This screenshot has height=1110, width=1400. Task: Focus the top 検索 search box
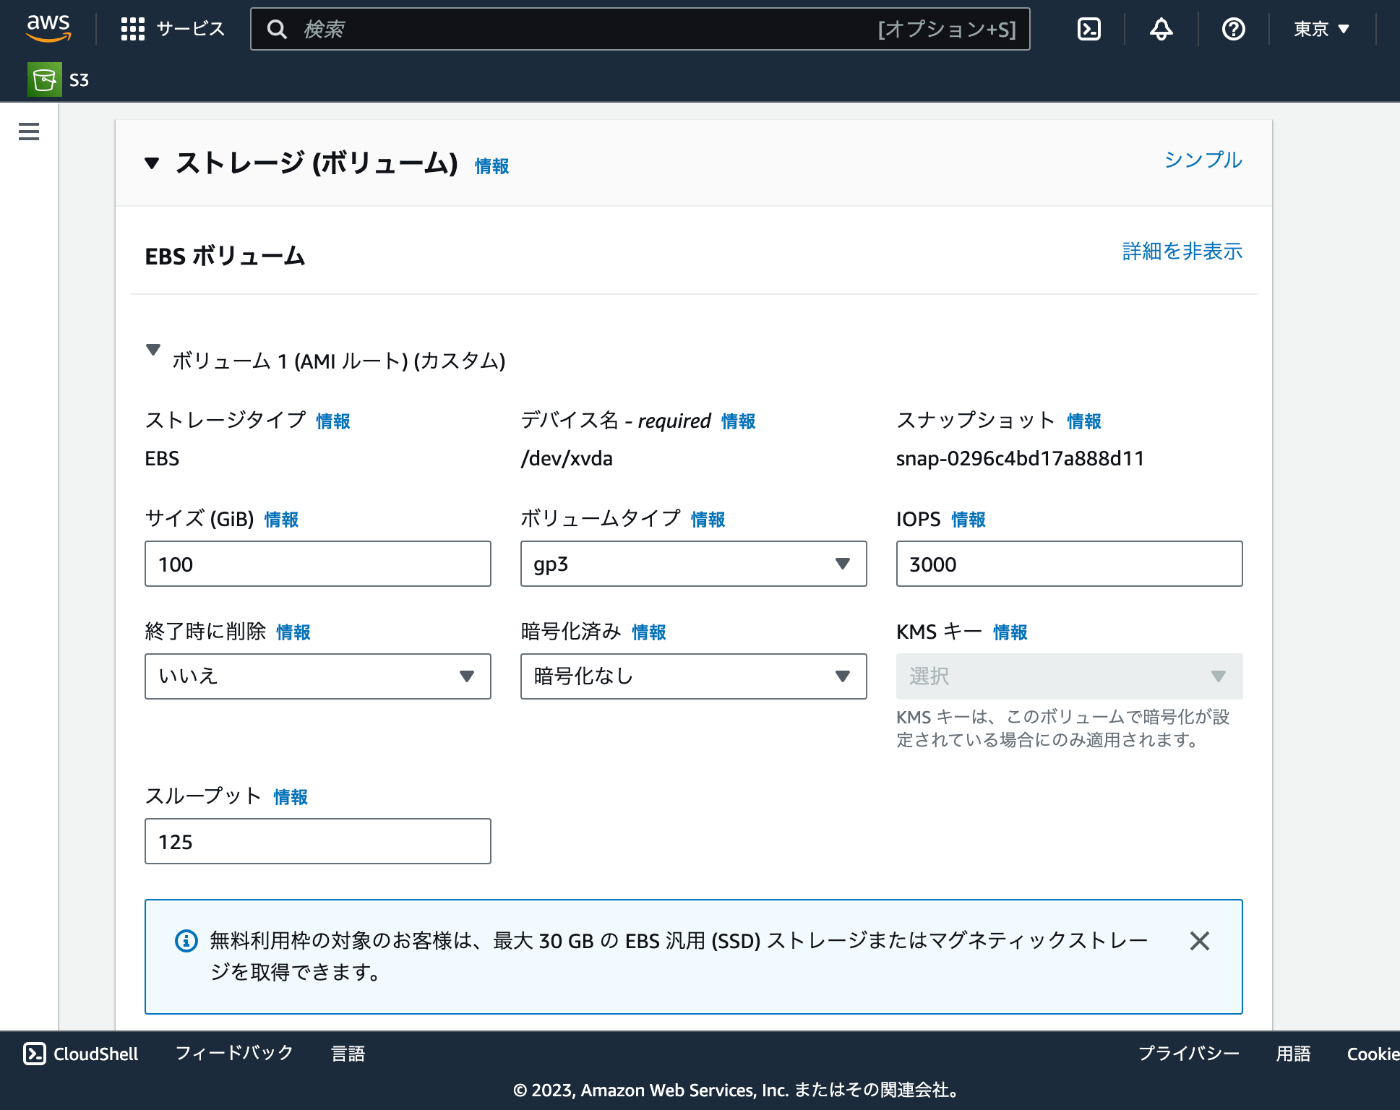pos(640,29)
